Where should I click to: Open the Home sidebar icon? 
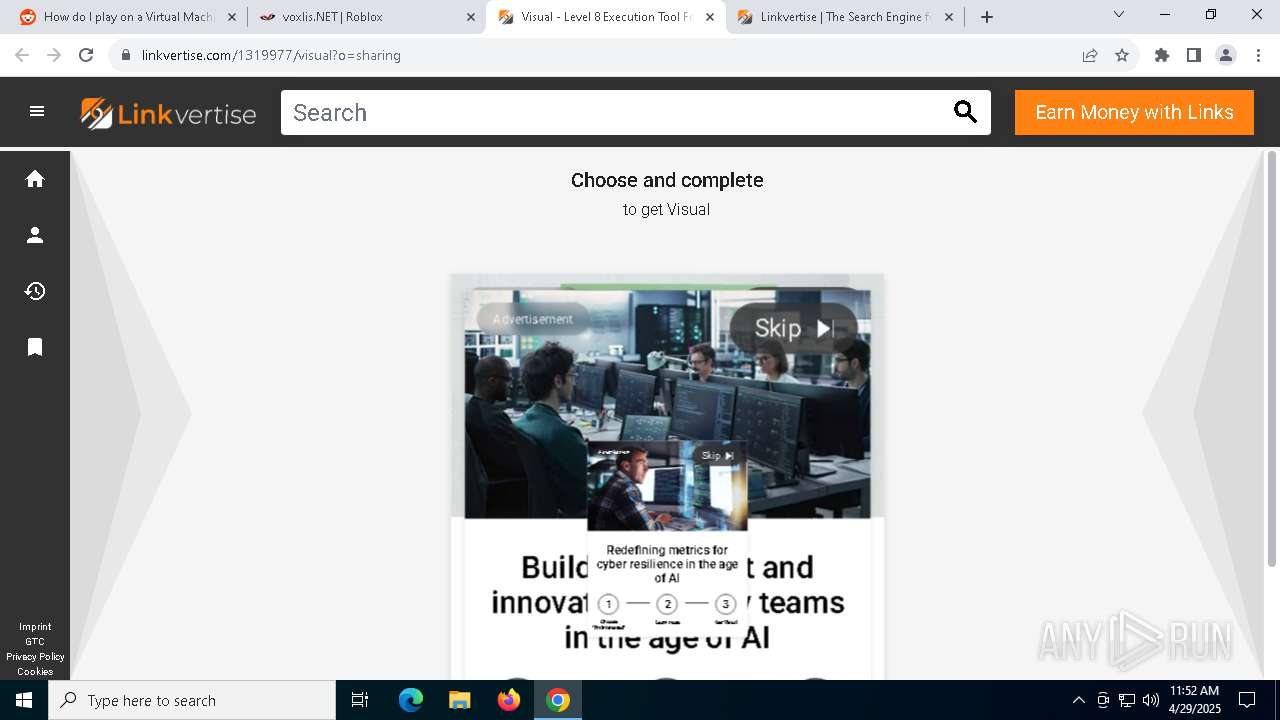coord(35,179)
